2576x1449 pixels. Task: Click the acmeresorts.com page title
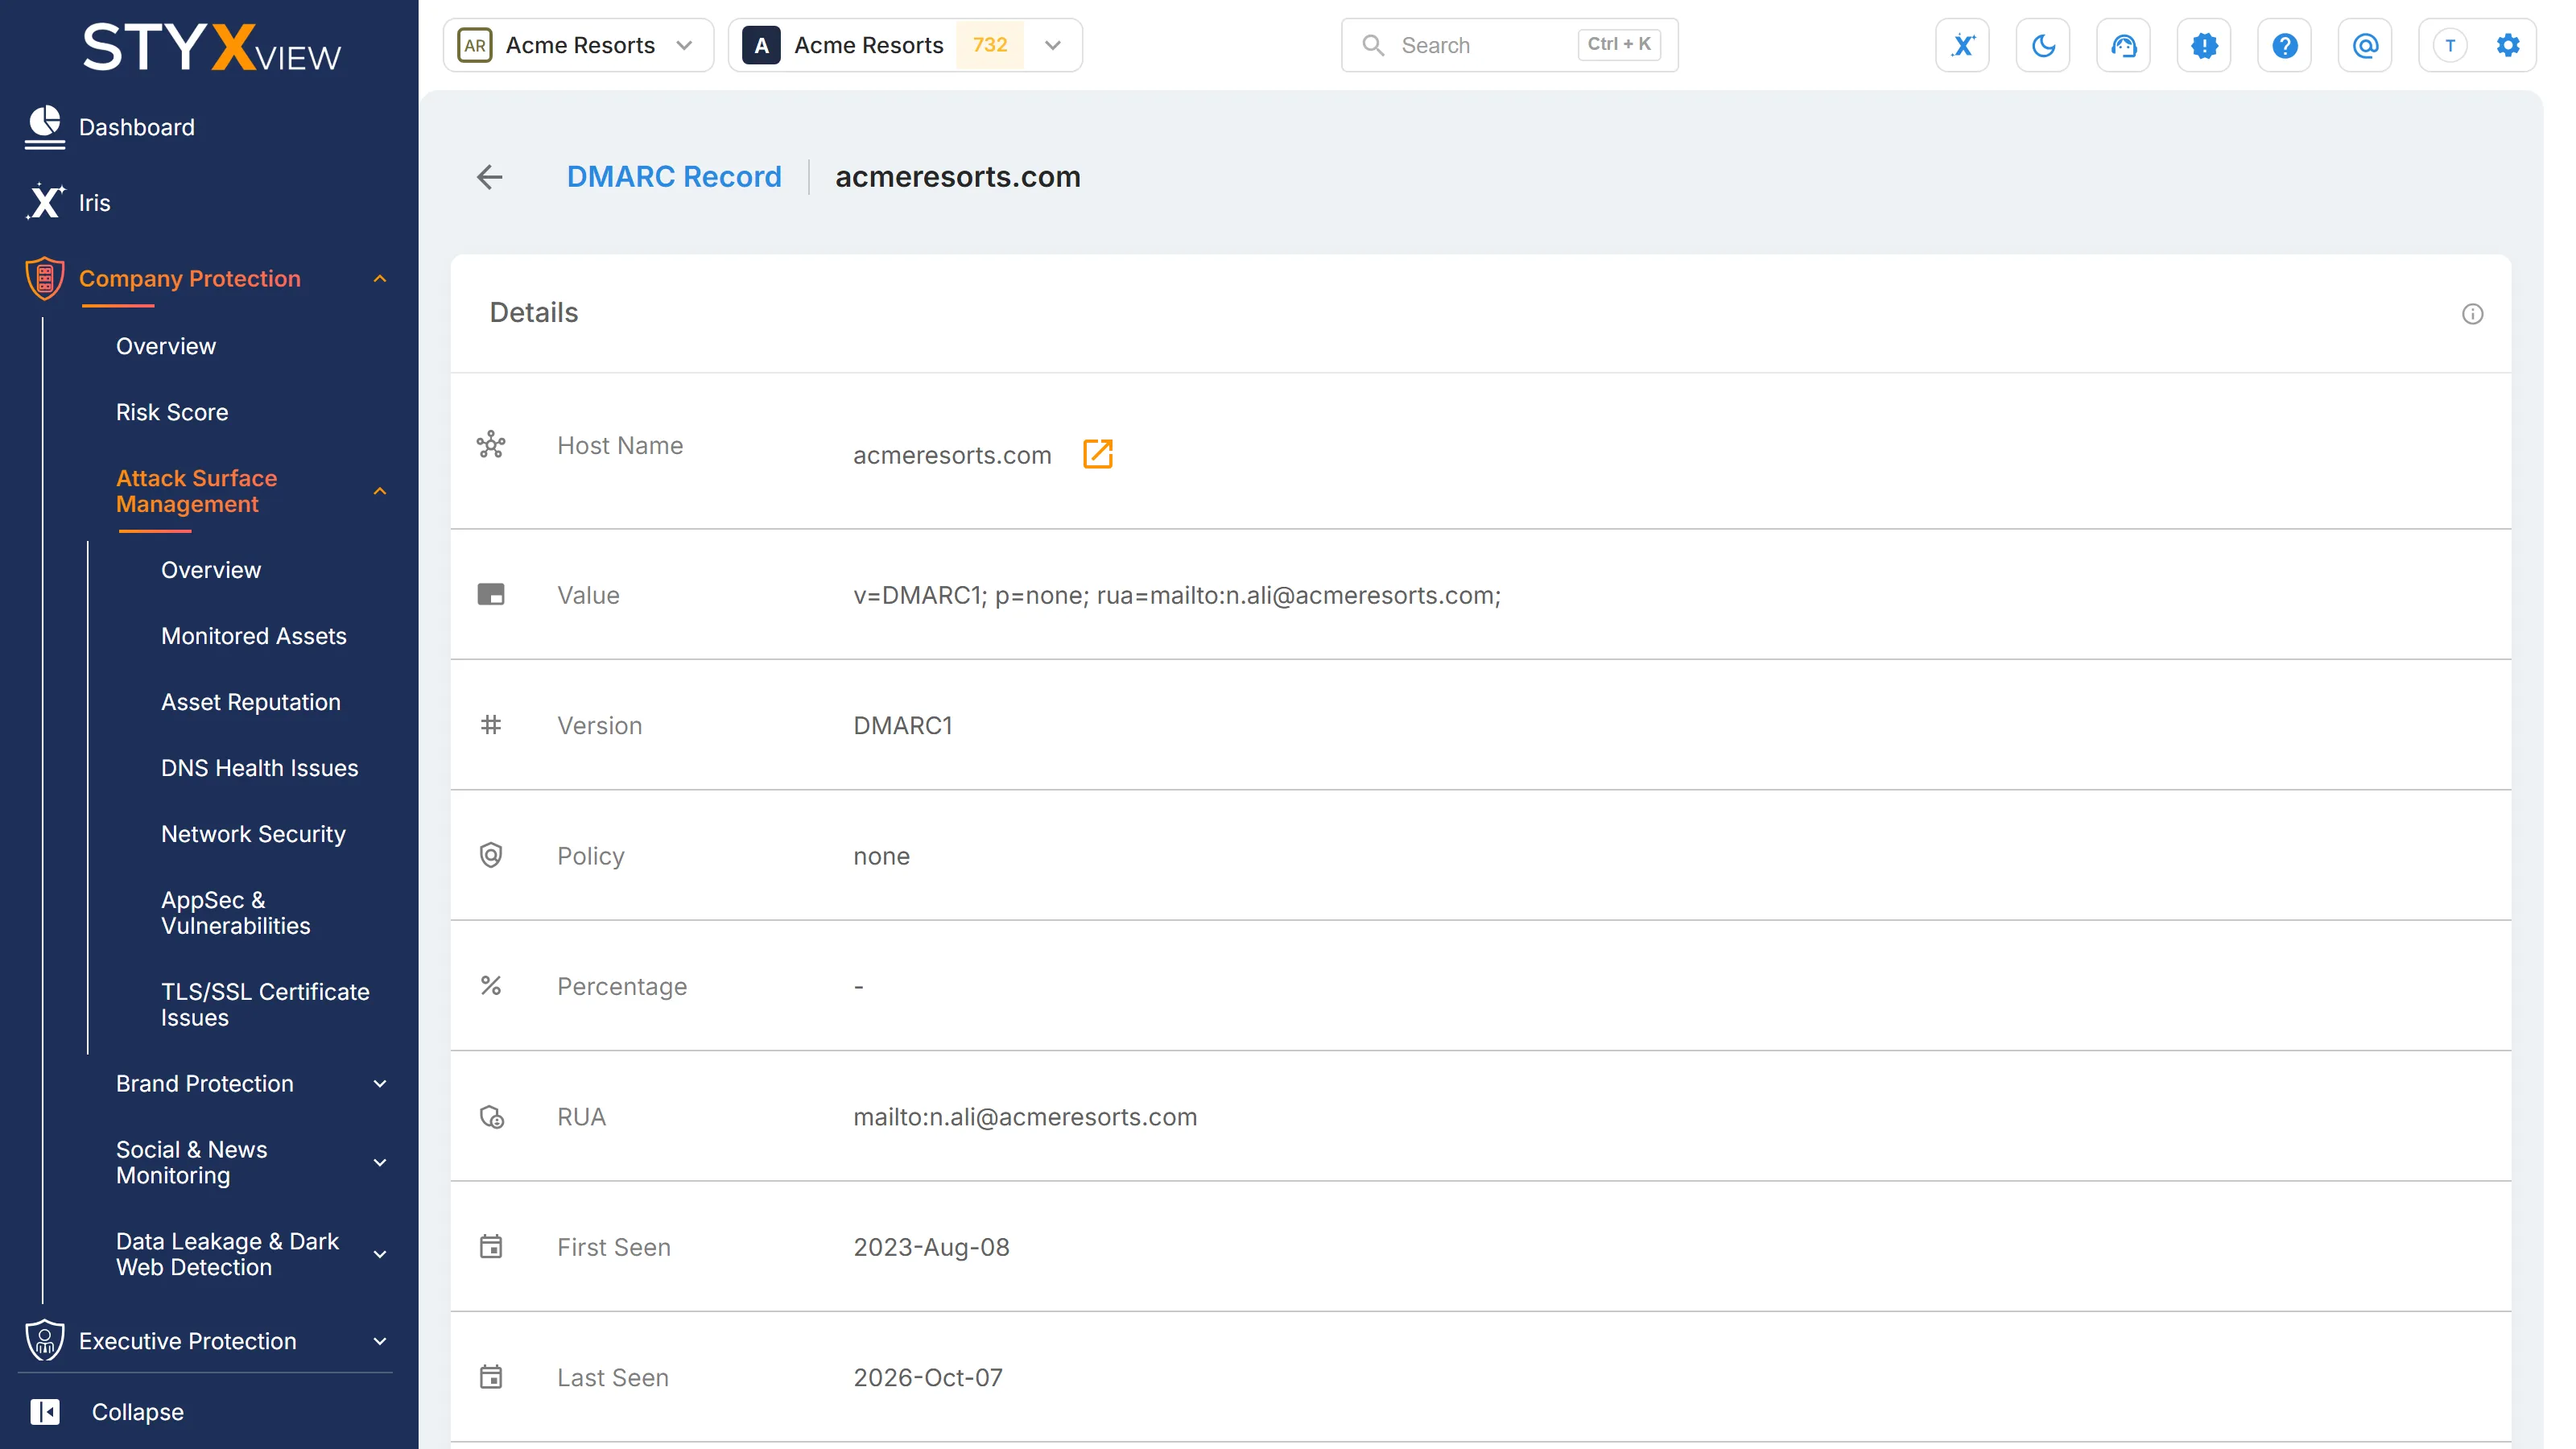958,177
